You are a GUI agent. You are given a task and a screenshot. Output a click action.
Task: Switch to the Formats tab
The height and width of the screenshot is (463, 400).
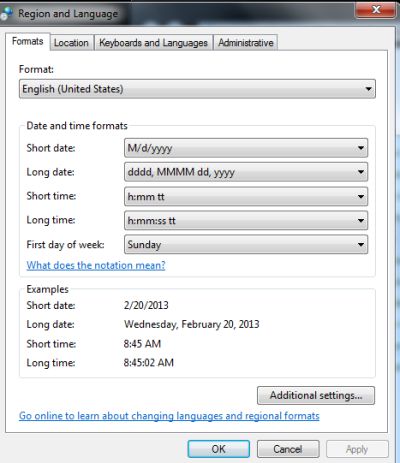[28, 41]
